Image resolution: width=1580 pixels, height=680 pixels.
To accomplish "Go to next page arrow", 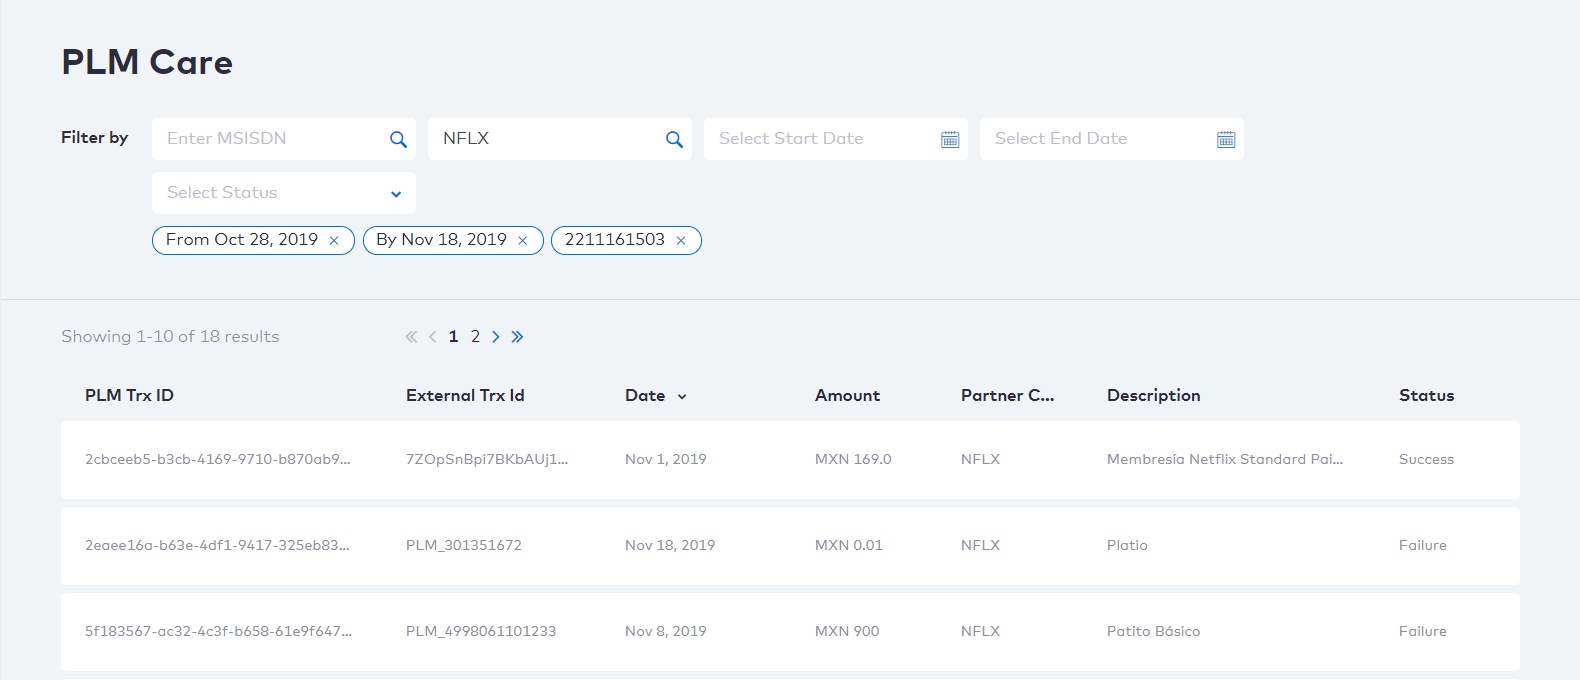I will click(495, 337).
